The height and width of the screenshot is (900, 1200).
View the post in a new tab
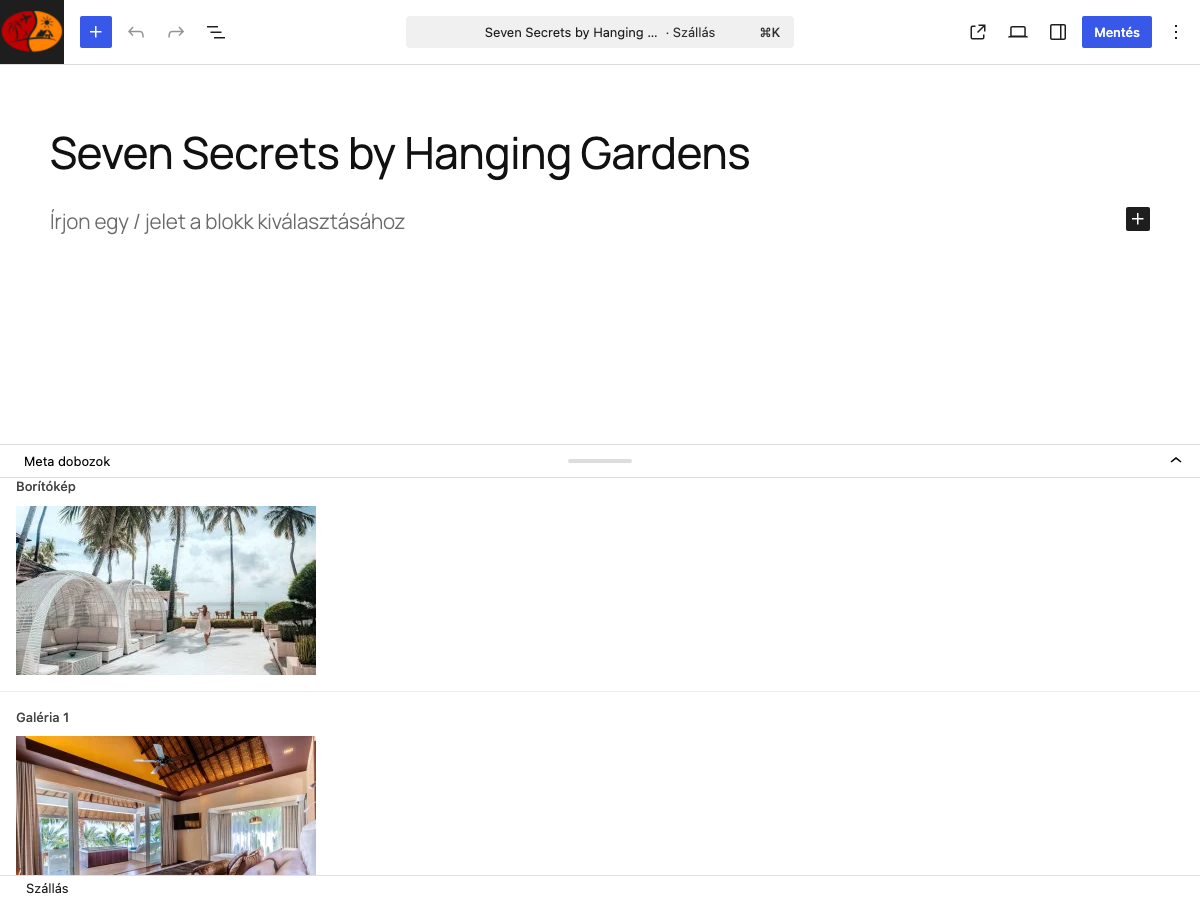click(x=978, y=32)
